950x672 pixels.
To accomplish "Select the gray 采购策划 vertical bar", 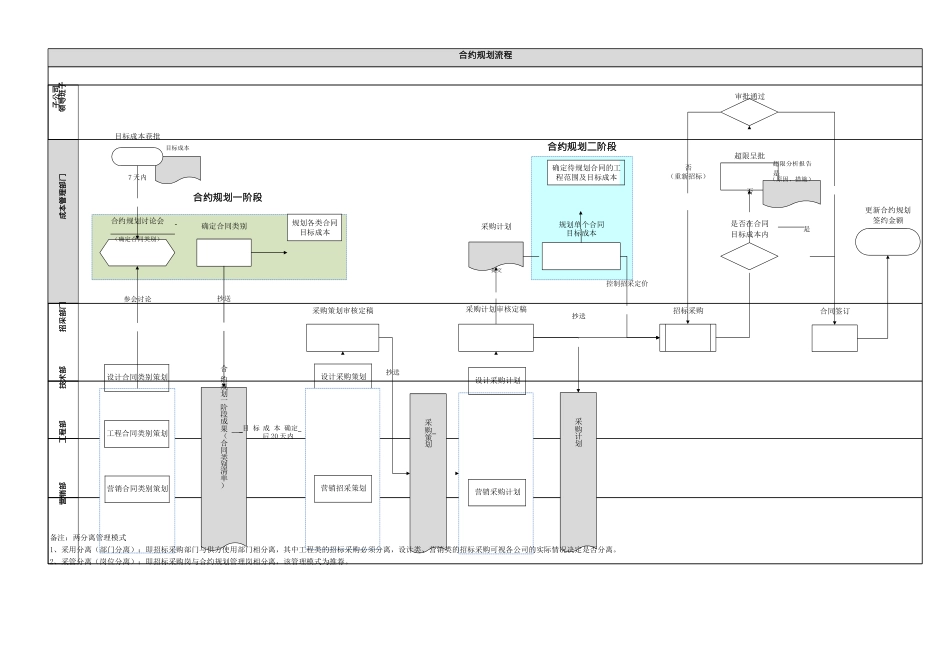I will [428, 471].
